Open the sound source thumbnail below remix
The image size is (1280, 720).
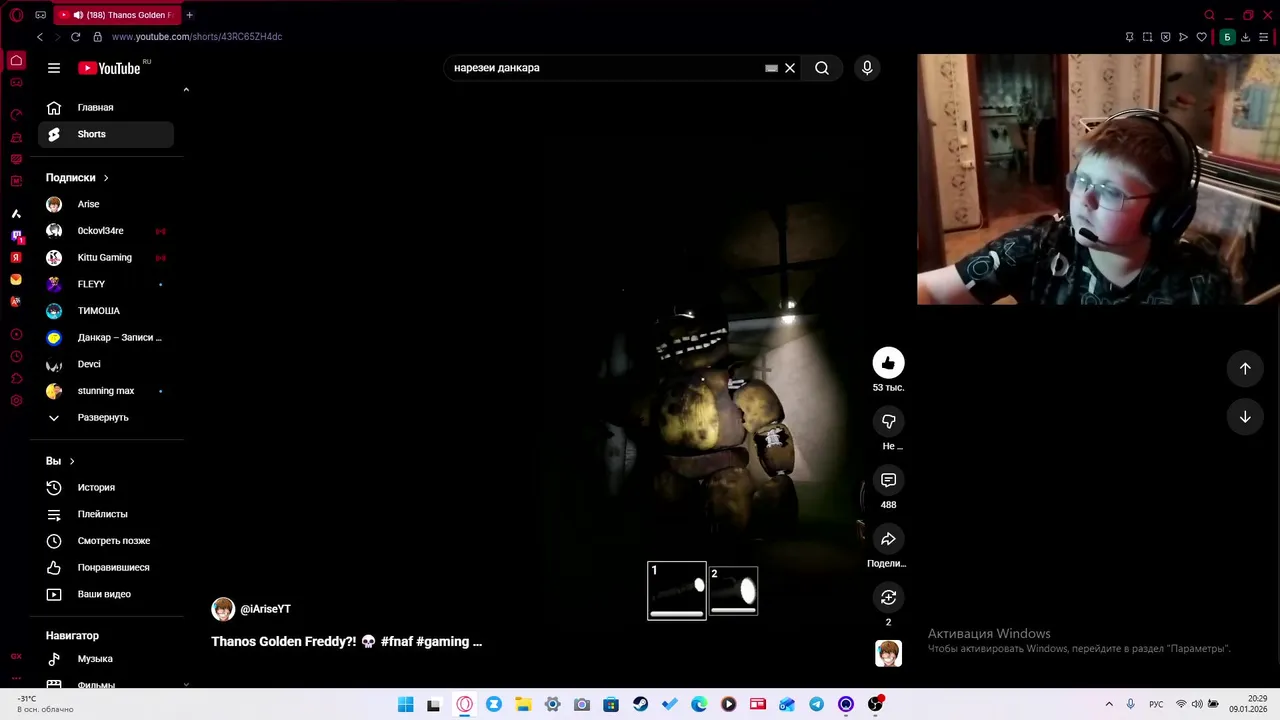(x=888, y=653)
